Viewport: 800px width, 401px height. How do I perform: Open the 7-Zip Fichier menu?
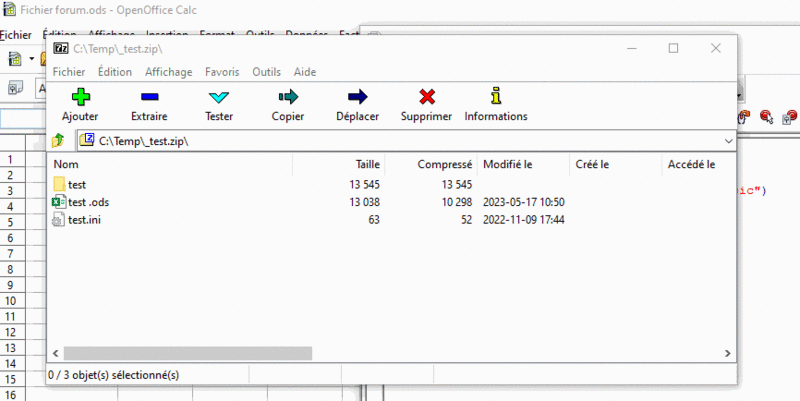click(69, 72)
